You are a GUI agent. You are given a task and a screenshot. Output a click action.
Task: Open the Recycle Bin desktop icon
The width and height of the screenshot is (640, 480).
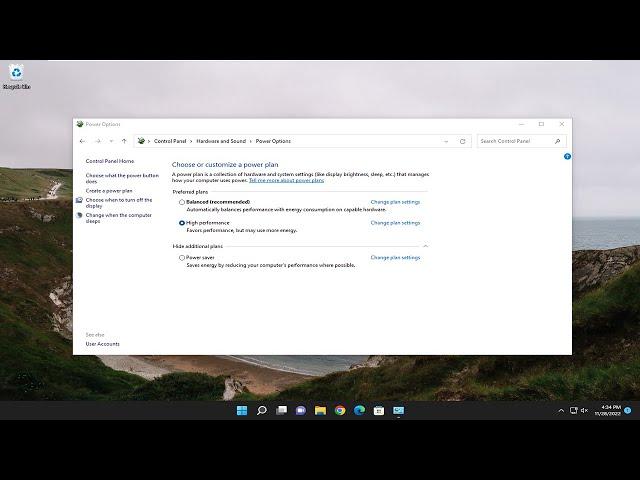[16, 77]
